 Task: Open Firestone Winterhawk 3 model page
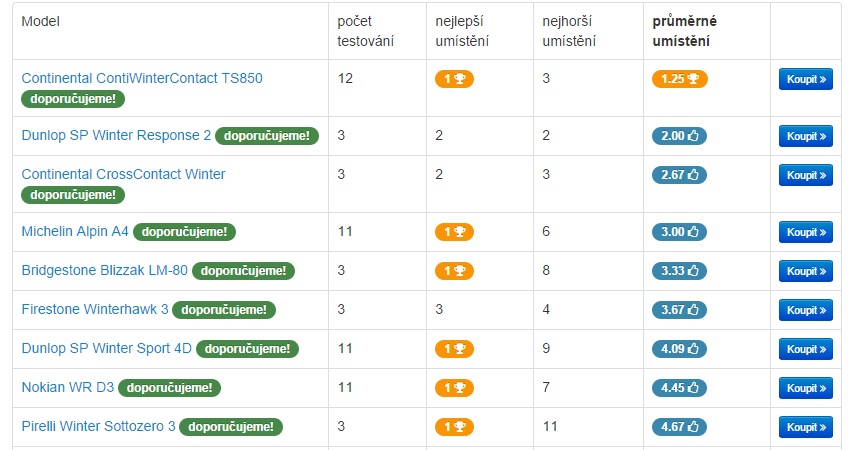95,310
